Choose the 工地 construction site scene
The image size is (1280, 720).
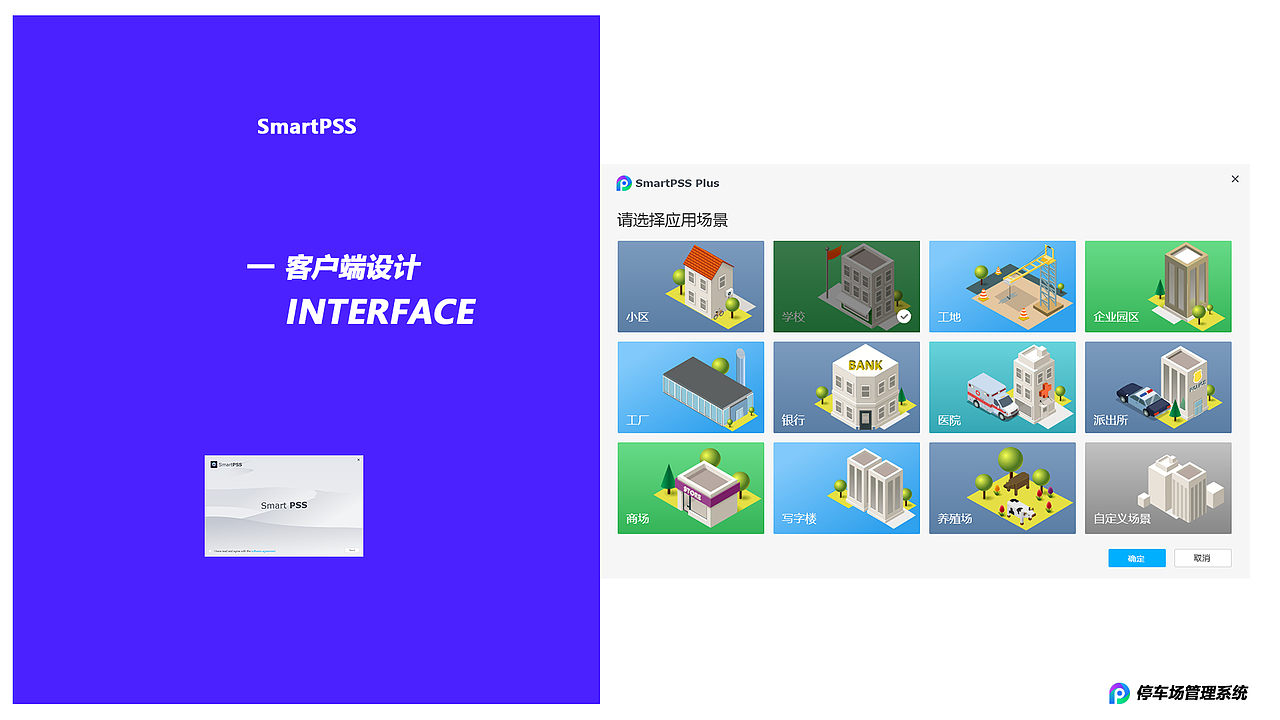(x=1002, y=286)
